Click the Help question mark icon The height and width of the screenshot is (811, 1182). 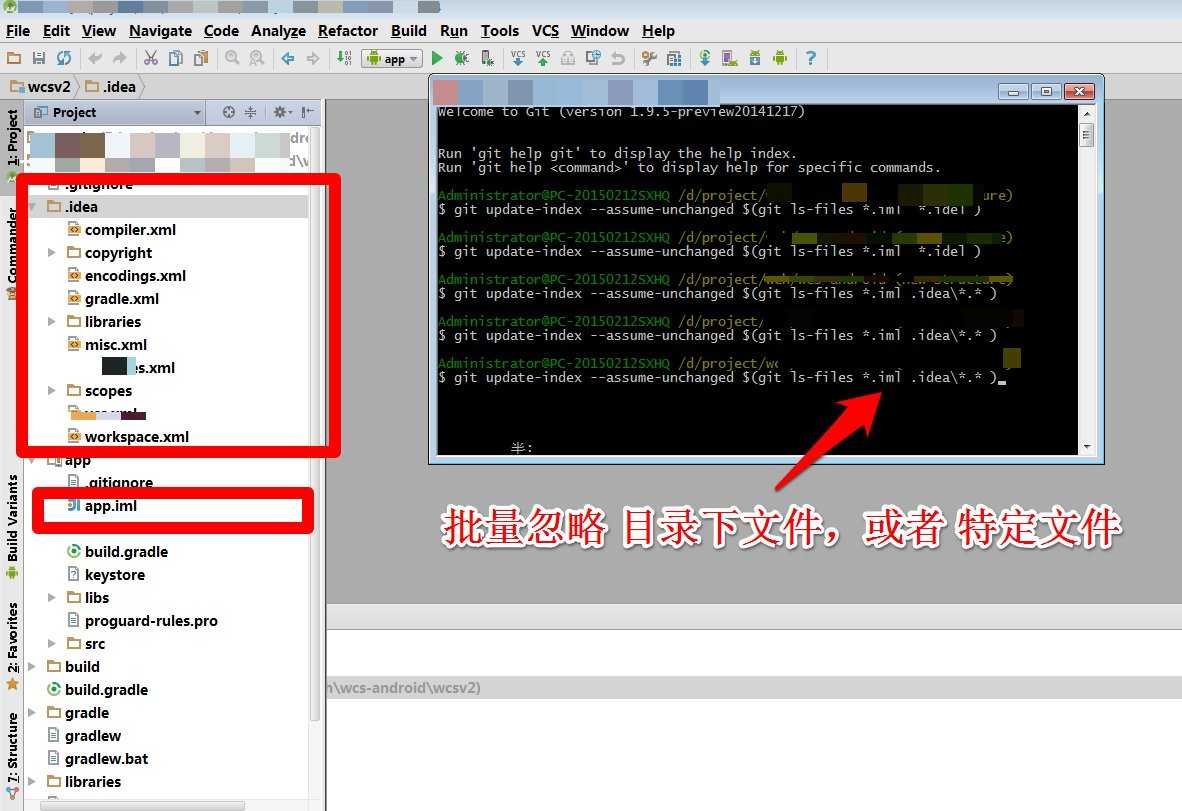811,58
